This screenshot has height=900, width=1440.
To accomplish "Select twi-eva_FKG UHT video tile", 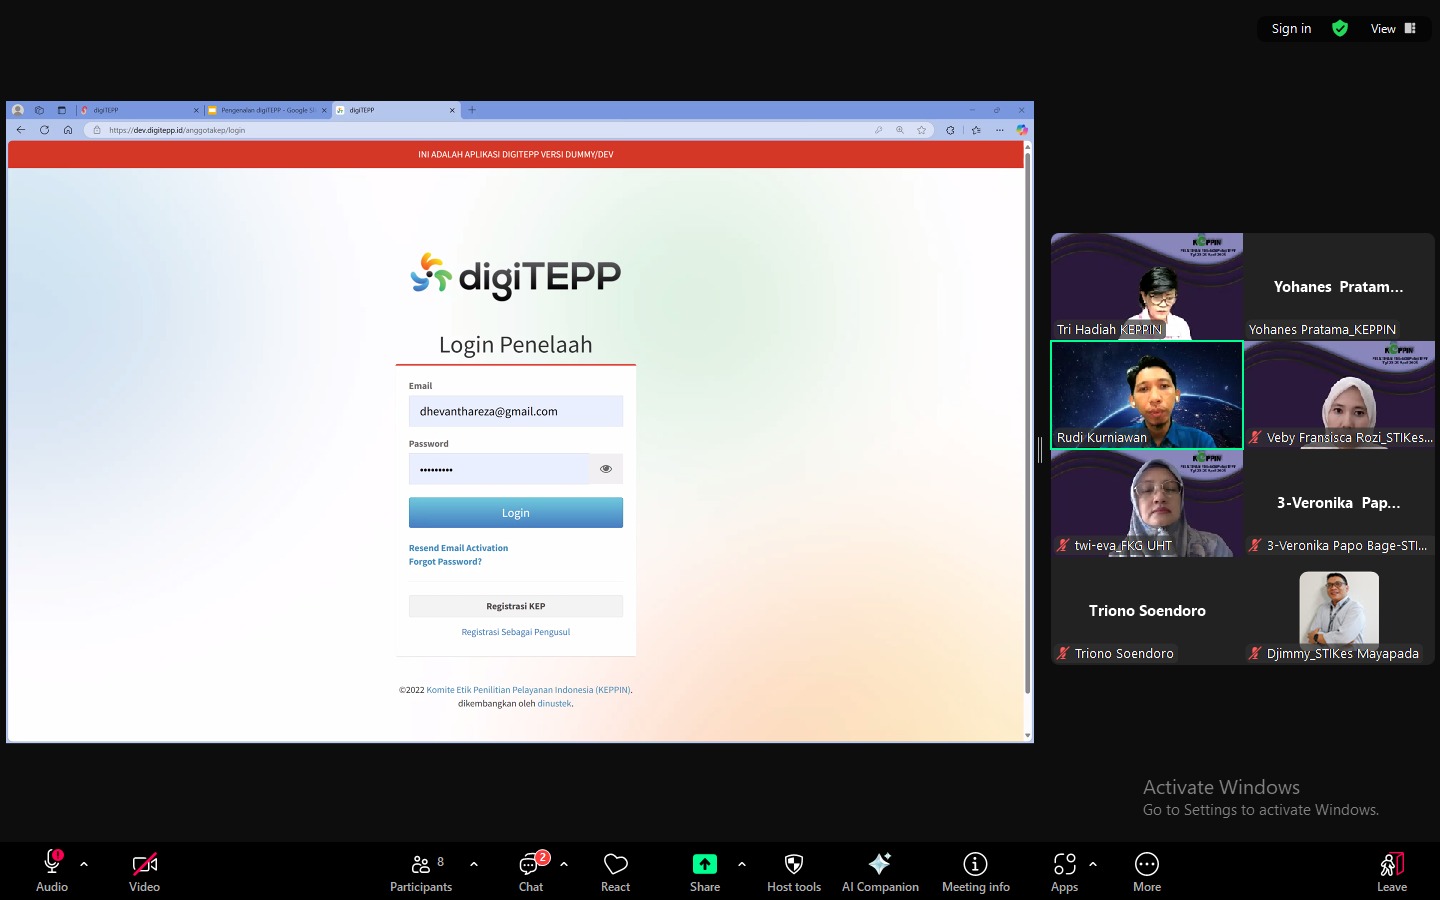I will click(x=1147, y=503).
